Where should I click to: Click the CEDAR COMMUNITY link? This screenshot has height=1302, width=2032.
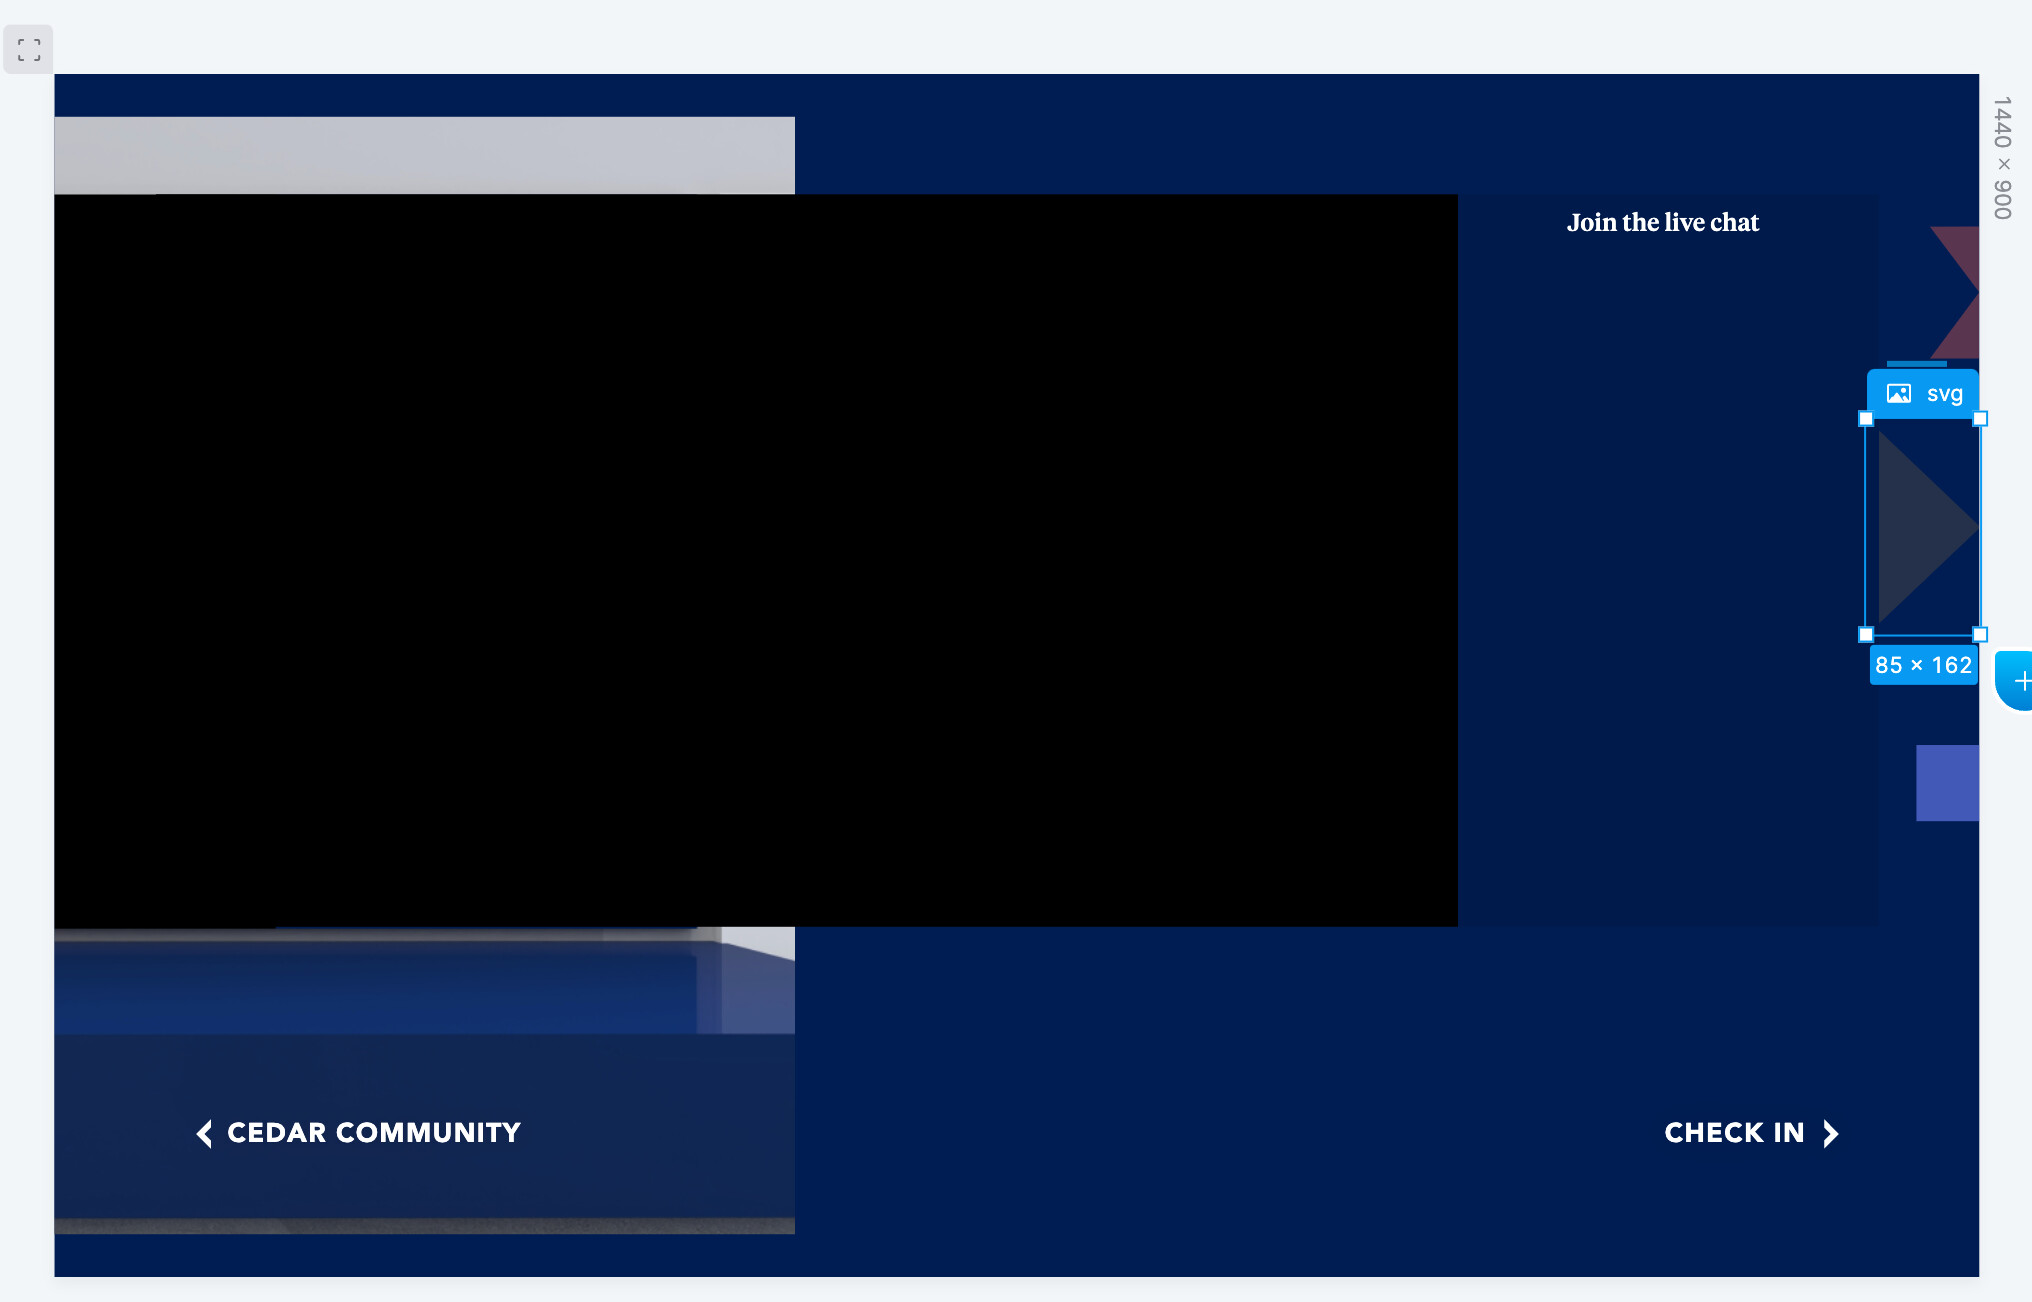click(x=373, y=1133)
